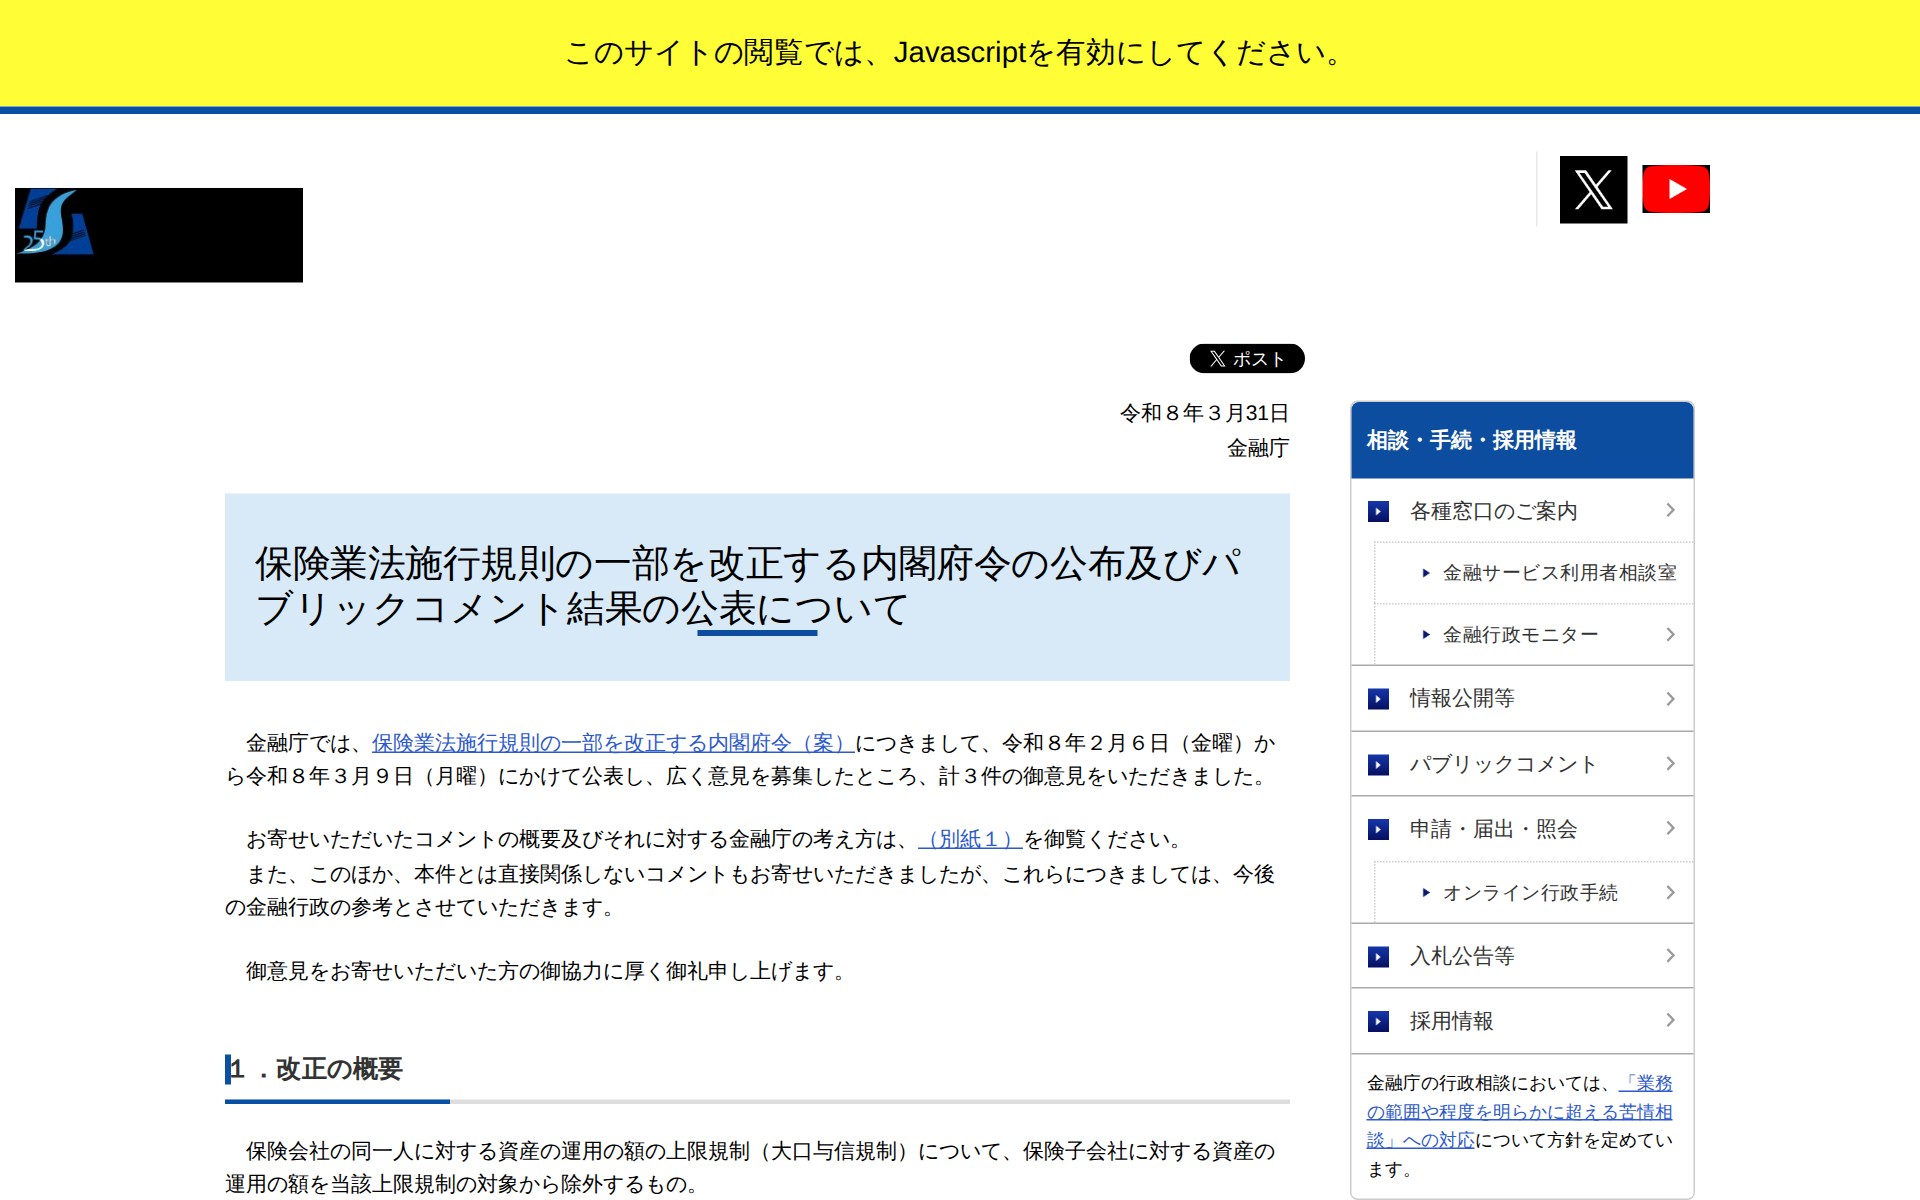Screen dimensions: 1920x1200
Task: Click blue arrow icon beside 採用情報
Action: click(1378, 1022)
